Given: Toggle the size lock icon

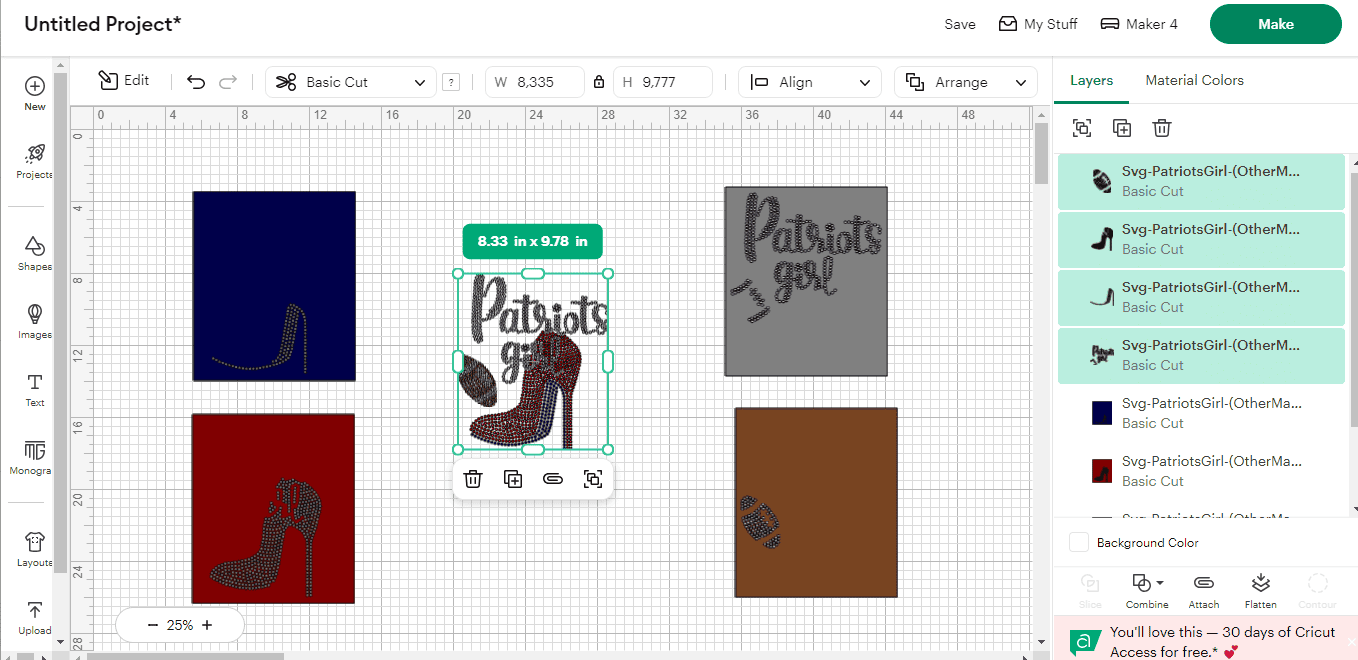Looking at the screenshot, I should [599, 82].
